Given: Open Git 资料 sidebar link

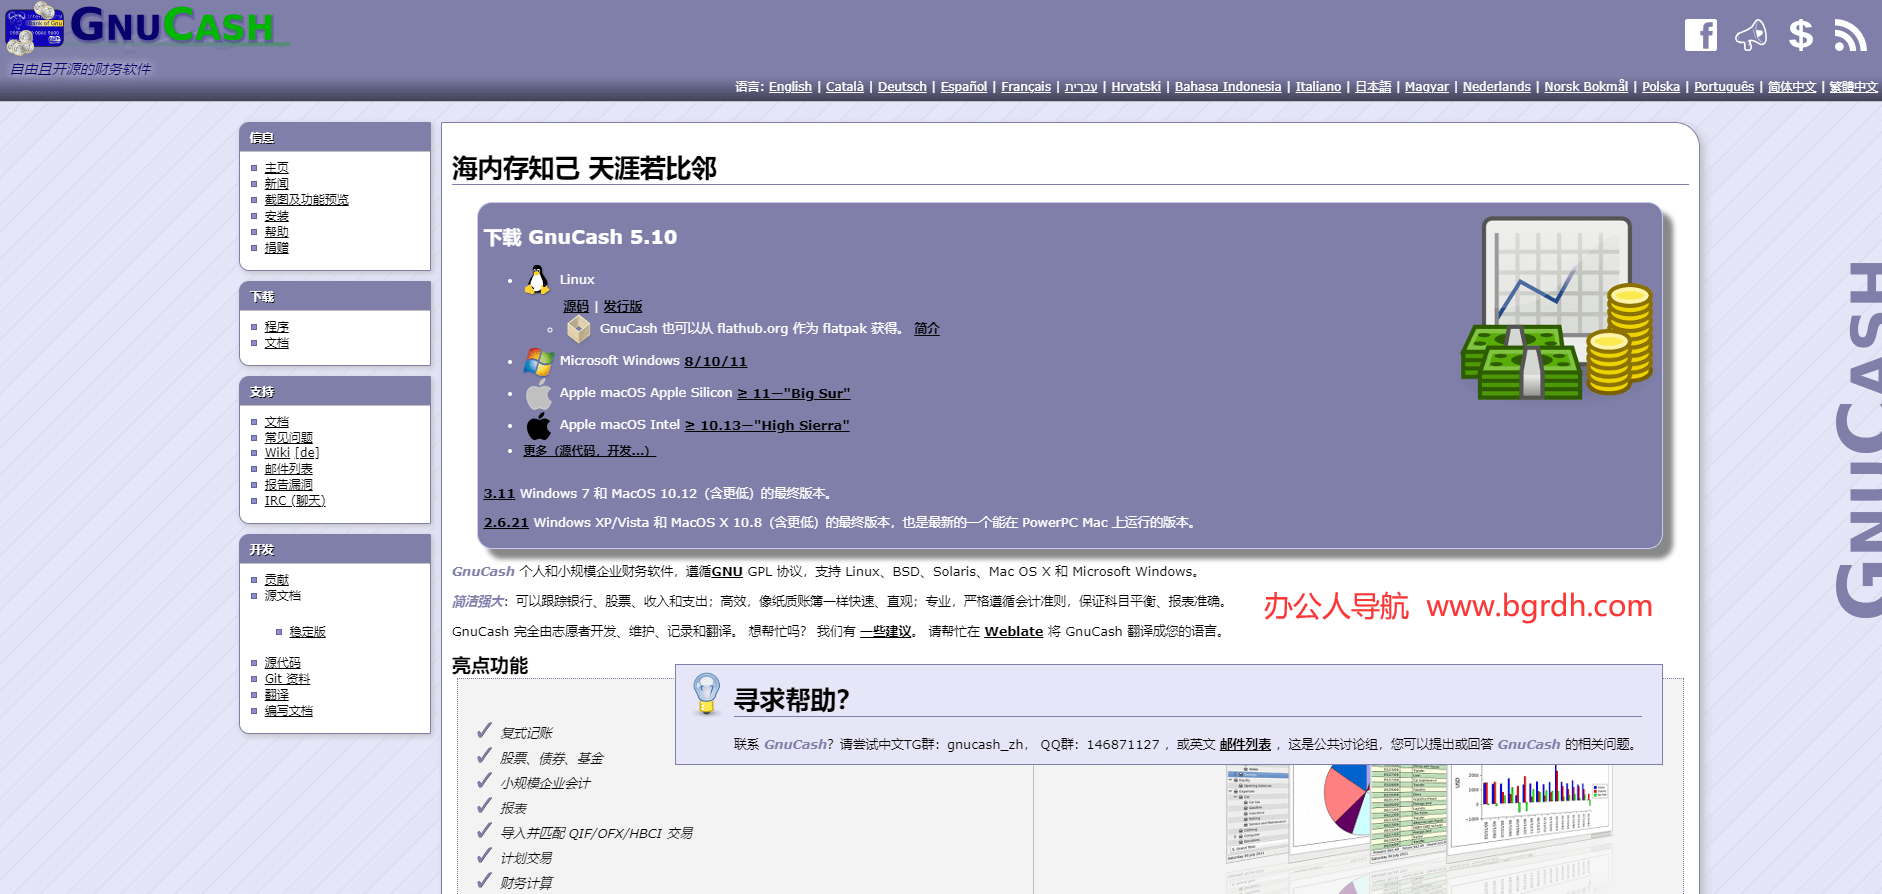Looking at the screenshot, I should pos(288,679).
